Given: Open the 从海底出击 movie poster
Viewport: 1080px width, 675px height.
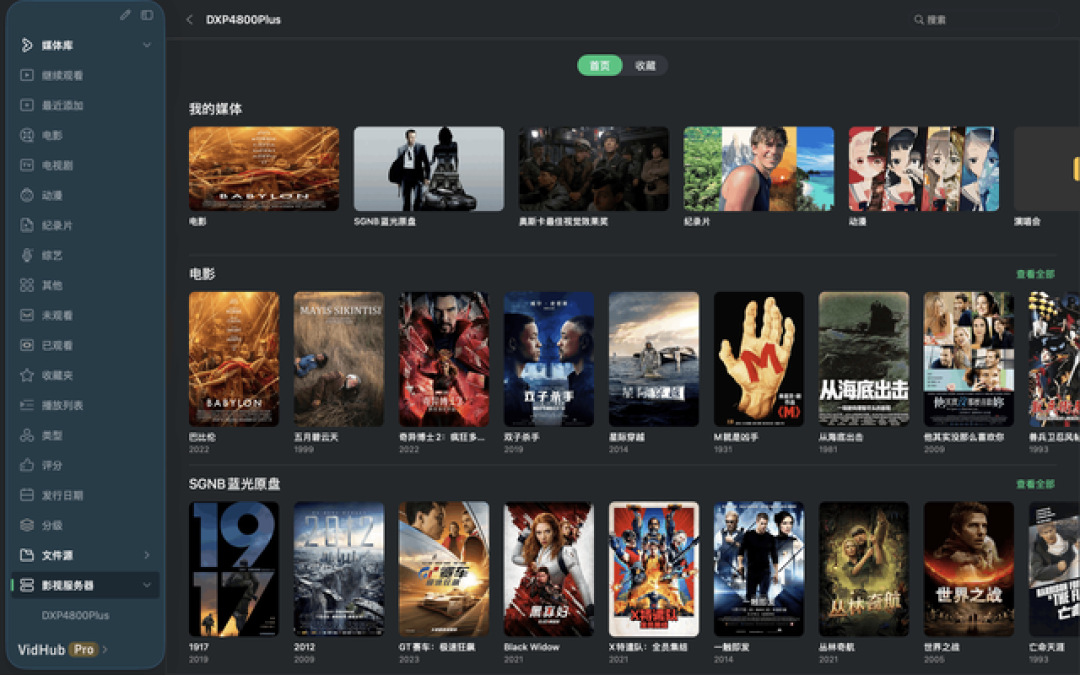Looking at the screenshot, I should (864, 359).
